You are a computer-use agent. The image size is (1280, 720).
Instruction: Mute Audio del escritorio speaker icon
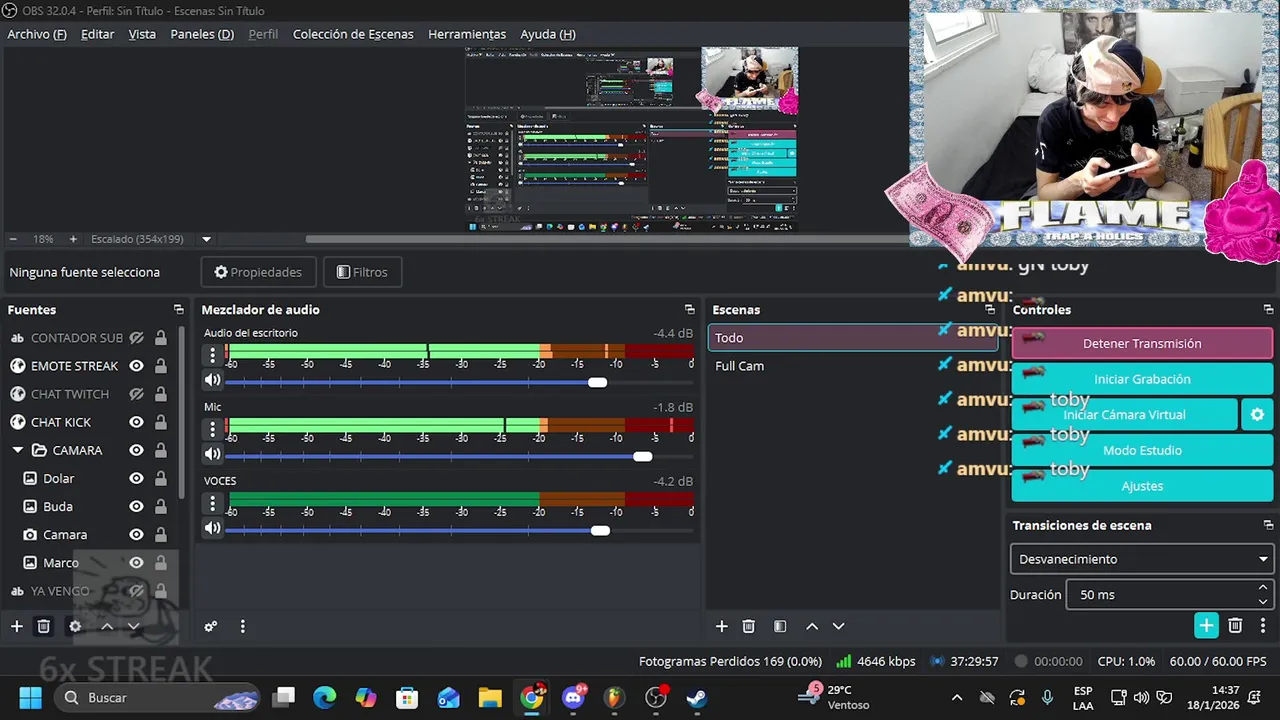(x=212, y=380)
